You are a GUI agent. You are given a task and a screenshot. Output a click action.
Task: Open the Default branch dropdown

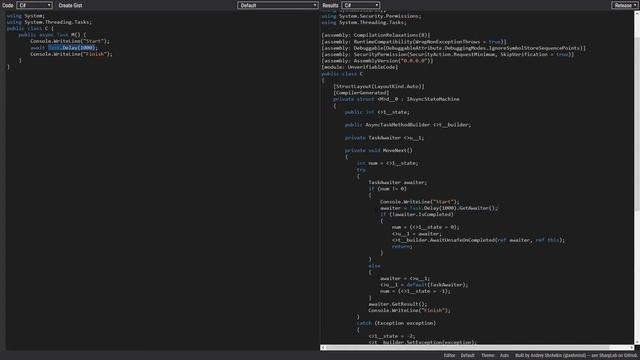[278, 5]
